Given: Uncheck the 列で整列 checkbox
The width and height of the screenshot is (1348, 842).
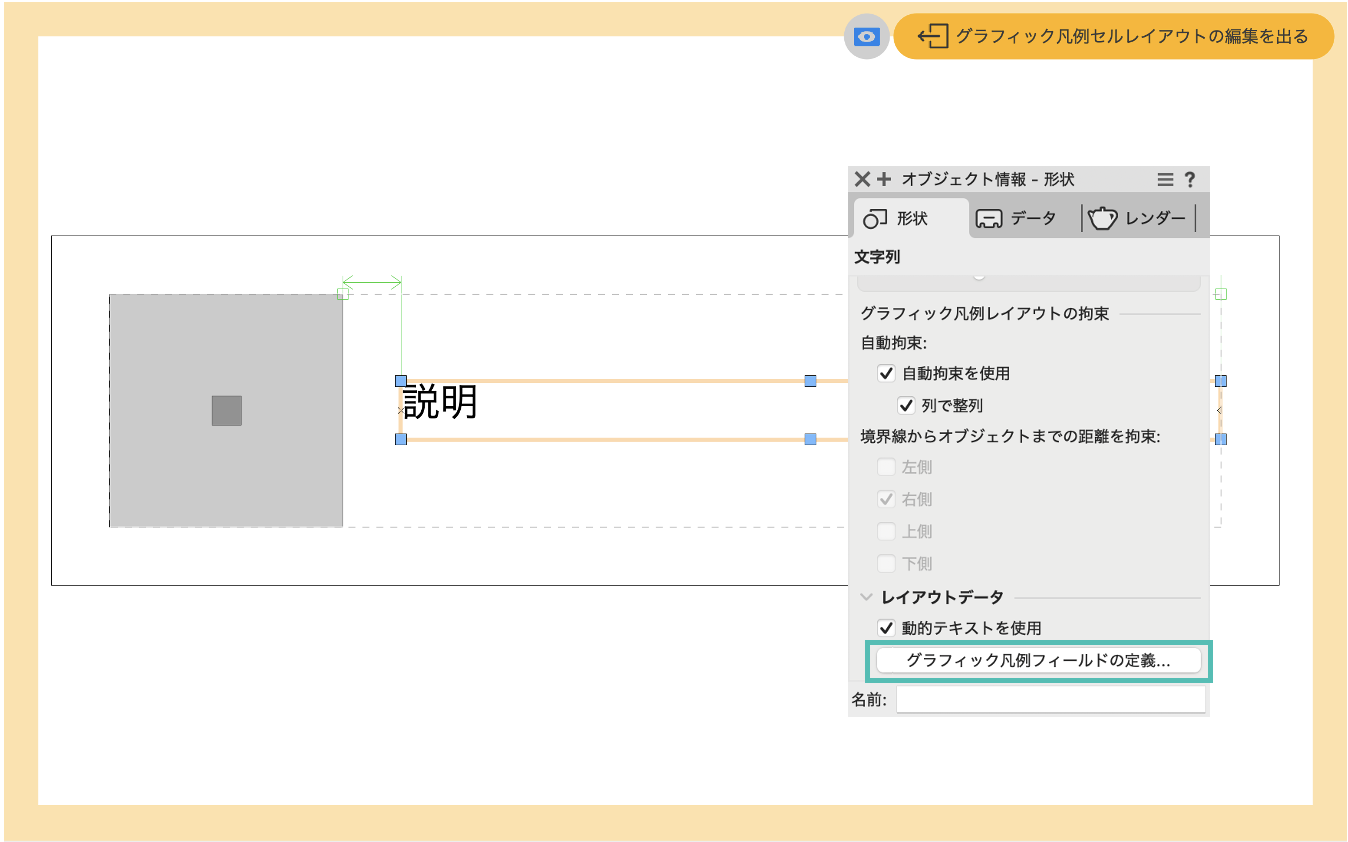Looking at the screenshot, I should click(906, 406).
